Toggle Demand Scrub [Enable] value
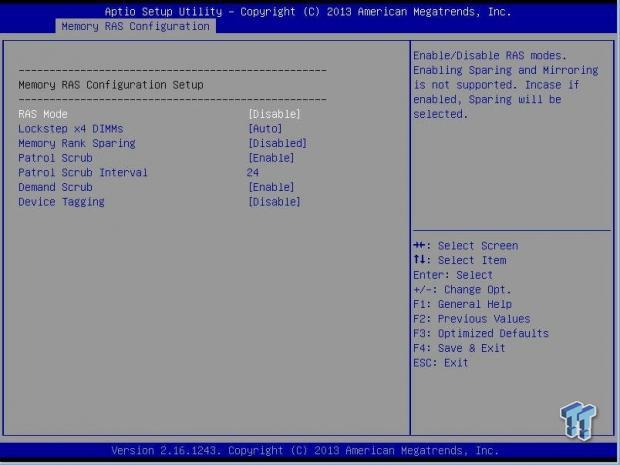 click(271, 187)
